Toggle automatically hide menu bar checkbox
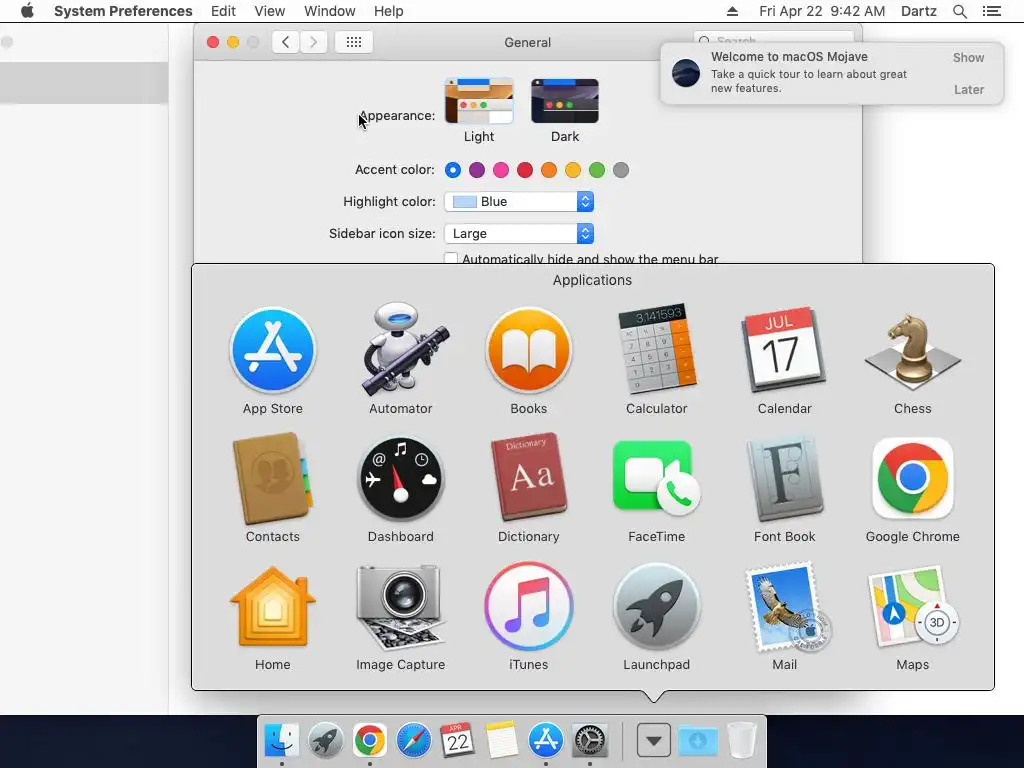This screenshot has width=1024, height=768. (x=451, y=258)
